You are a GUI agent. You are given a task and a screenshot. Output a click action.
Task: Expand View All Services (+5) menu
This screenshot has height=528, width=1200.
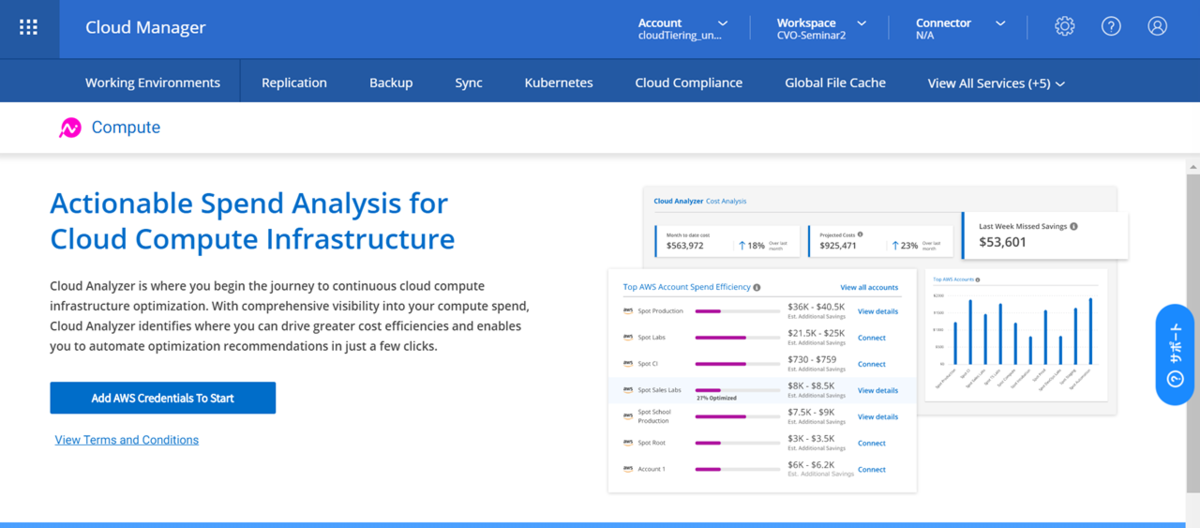[x=996, y=83]
